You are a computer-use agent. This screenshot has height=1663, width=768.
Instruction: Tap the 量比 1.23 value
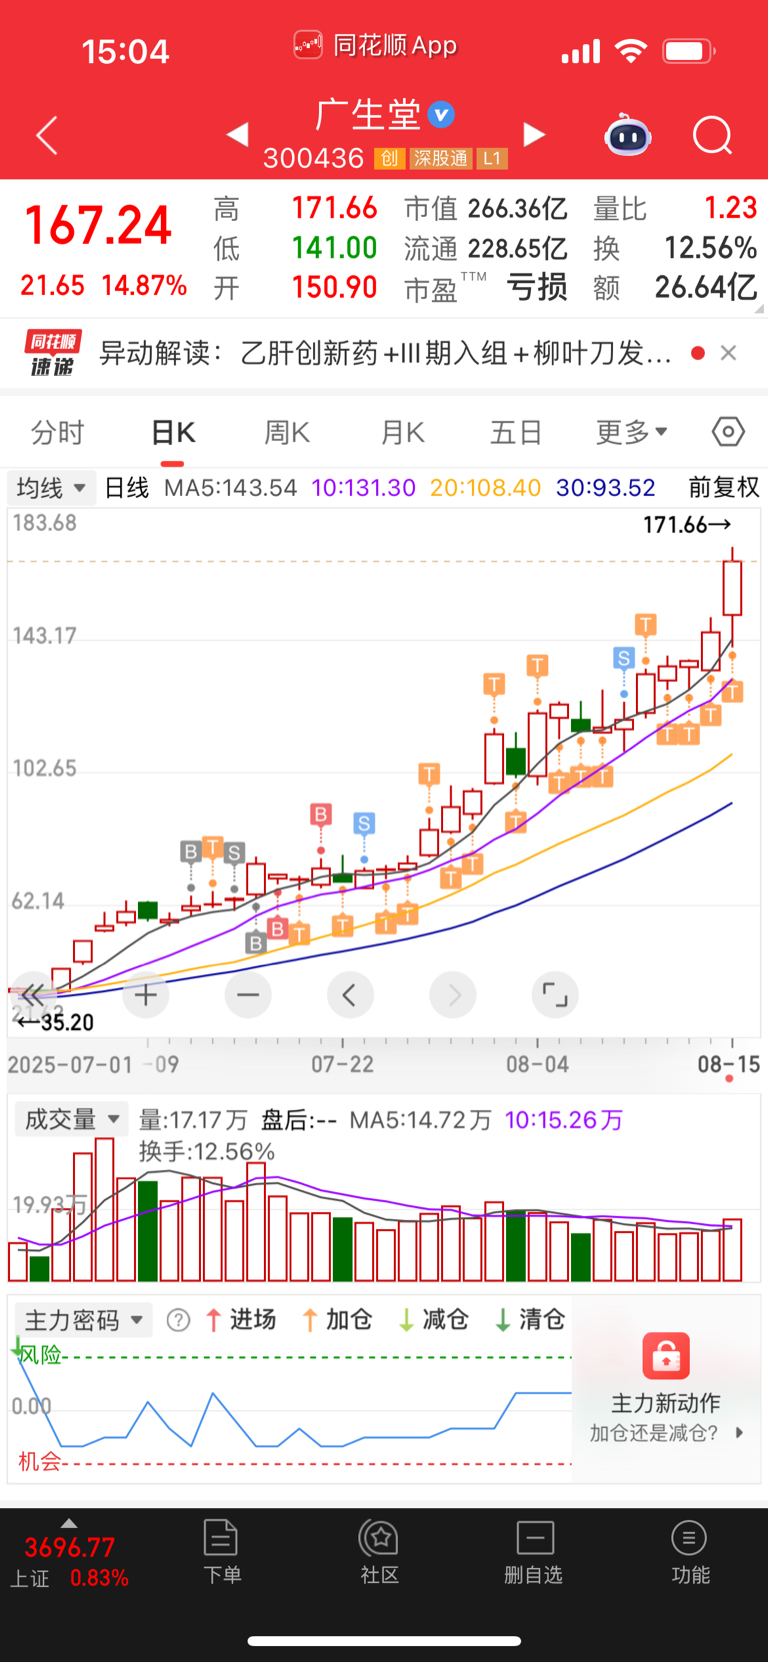coord(730,208)
